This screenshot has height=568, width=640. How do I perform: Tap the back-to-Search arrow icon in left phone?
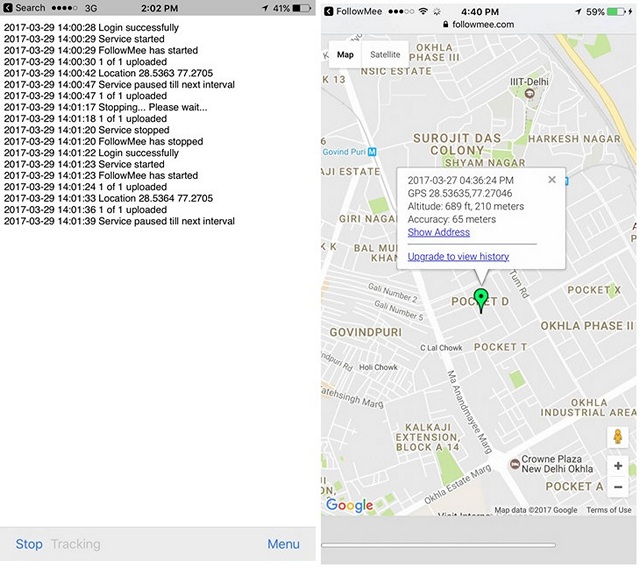tap(8, 8)
